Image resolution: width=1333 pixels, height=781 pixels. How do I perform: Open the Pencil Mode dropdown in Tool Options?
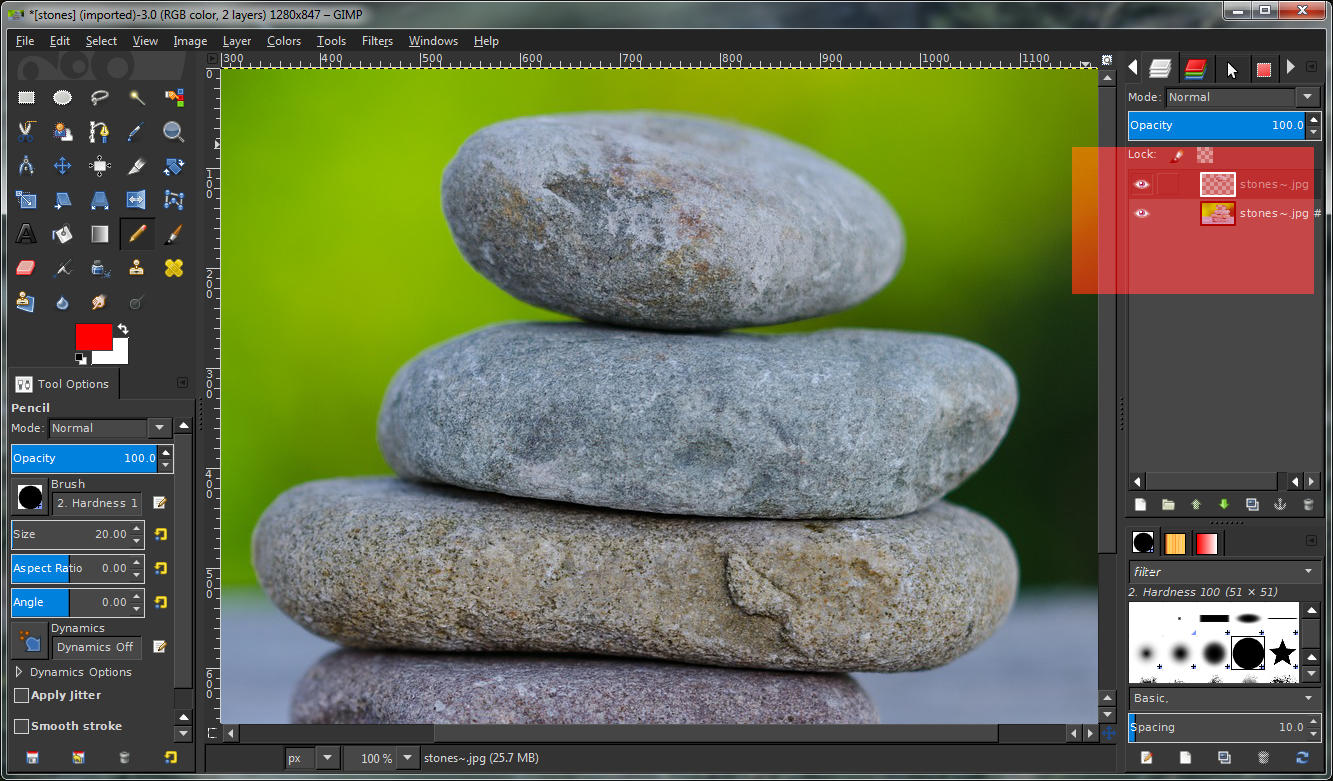tap(110, 428)
